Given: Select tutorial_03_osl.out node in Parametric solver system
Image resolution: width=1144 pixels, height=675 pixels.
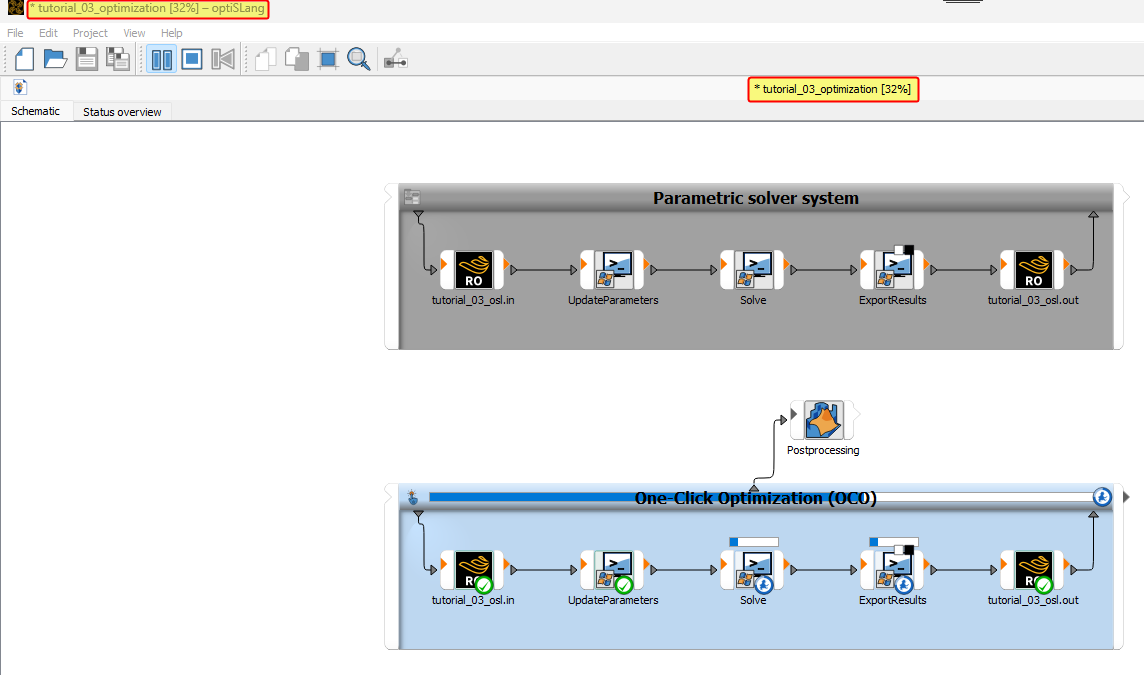Looking at the screenshot, I should click(x=1033, y=269).
